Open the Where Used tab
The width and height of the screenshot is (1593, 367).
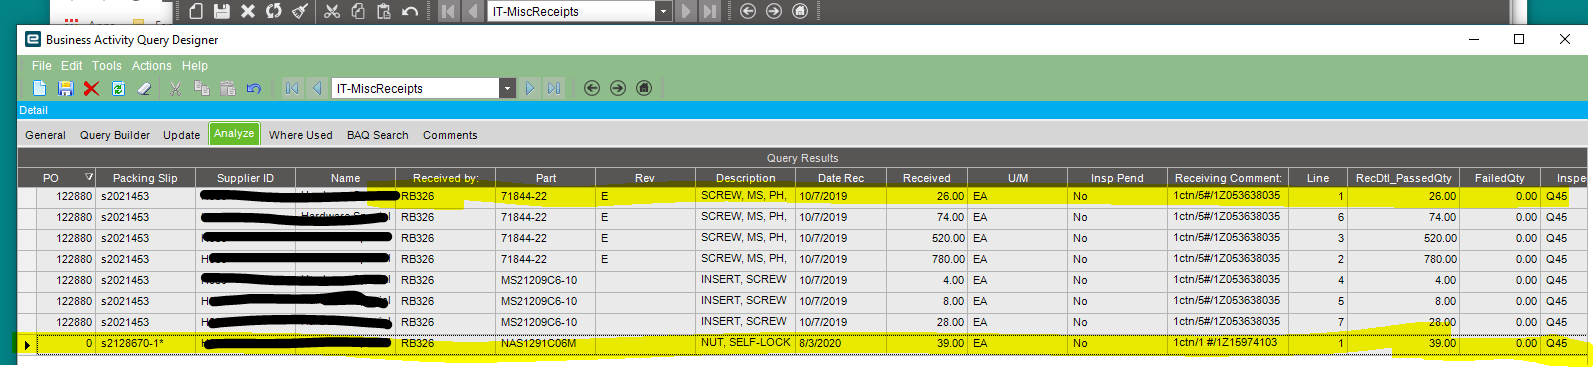(x=301, y=135)
